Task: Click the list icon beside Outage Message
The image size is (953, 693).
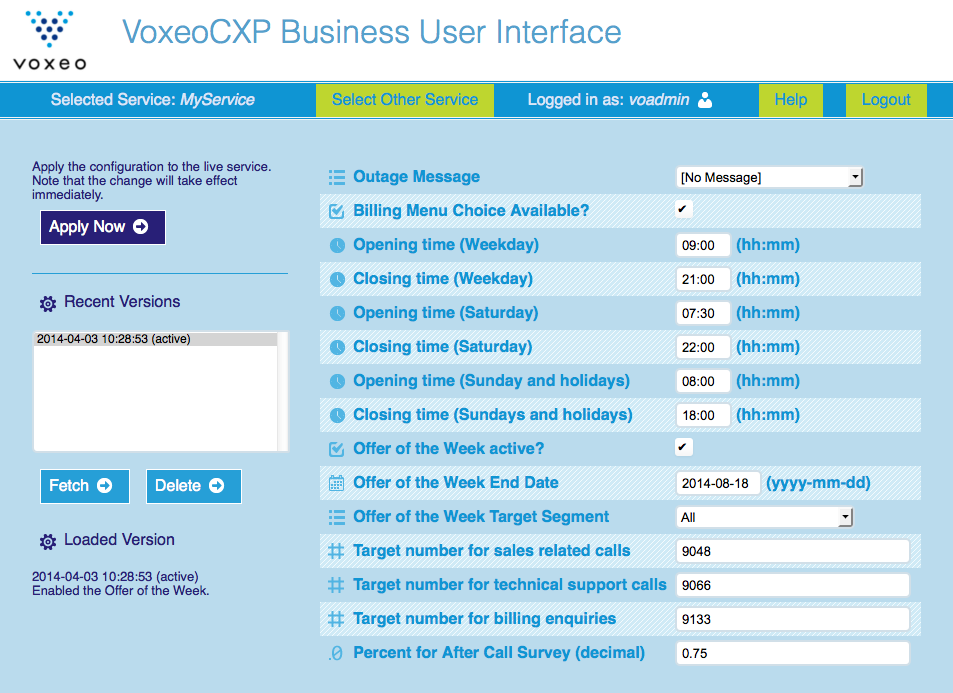Action: [337, 178]
